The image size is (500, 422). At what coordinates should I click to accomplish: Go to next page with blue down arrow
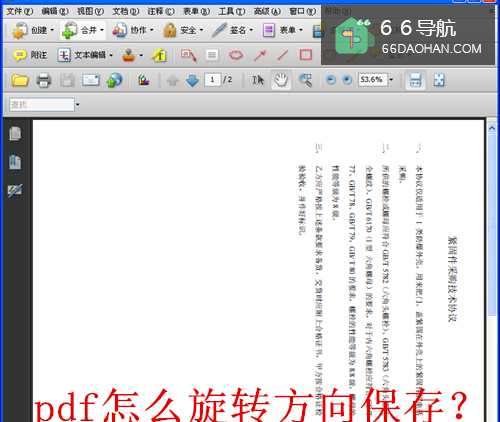192,80
